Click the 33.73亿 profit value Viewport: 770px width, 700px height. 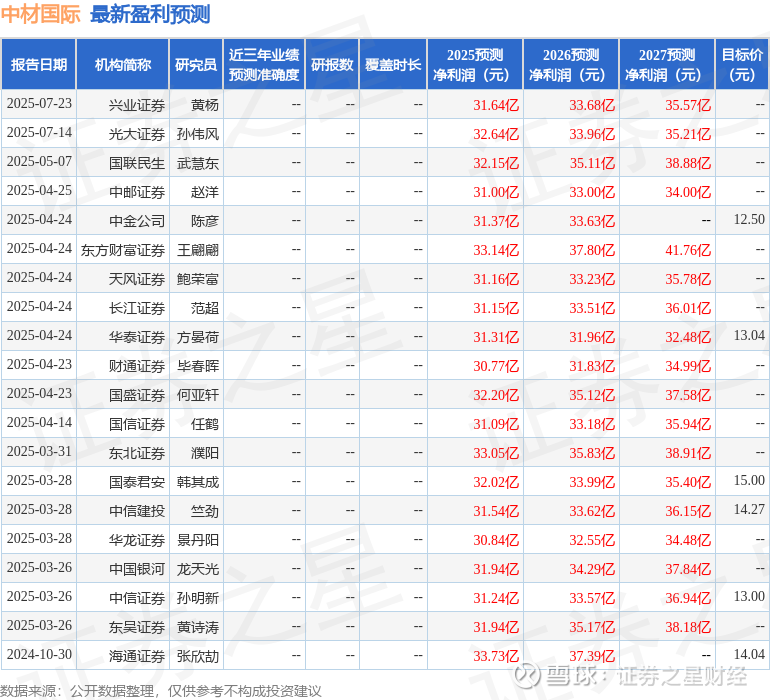point(496,656)
